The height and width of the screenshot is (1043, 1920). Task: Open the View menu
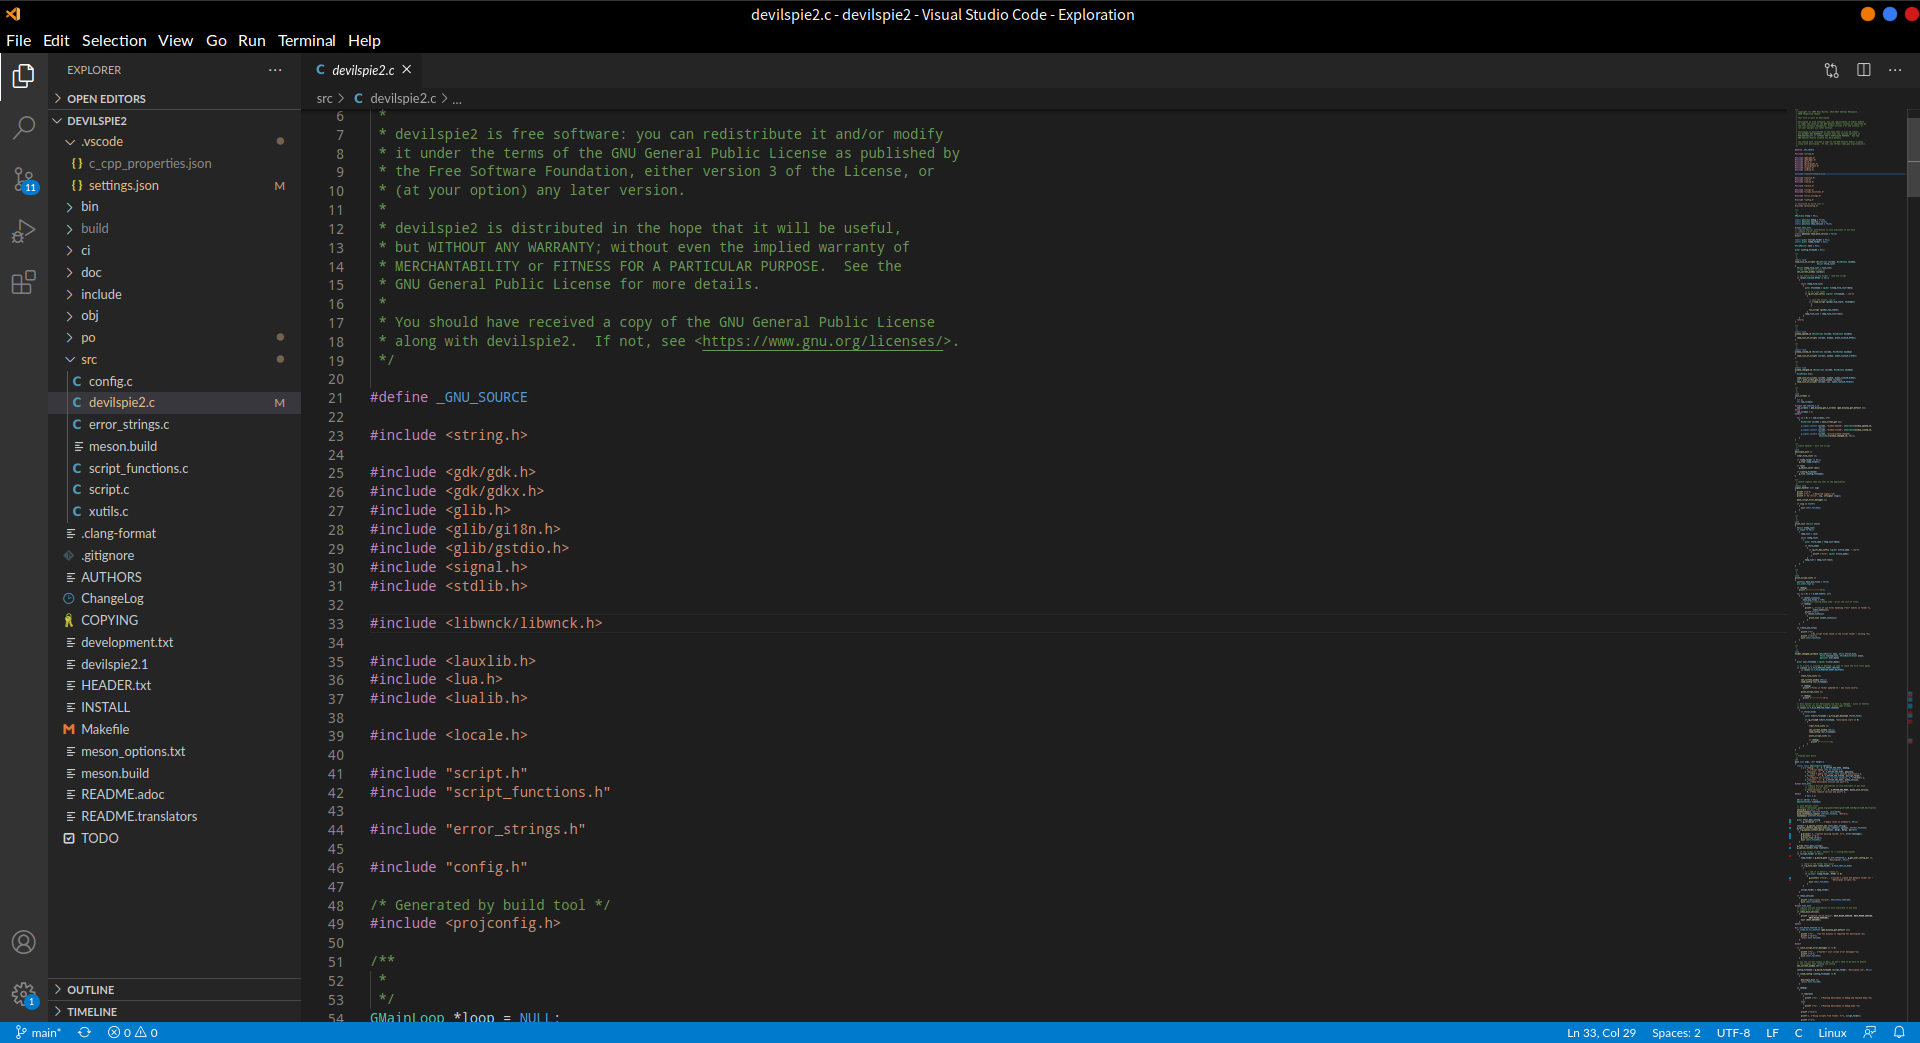[x=175, y=41]
